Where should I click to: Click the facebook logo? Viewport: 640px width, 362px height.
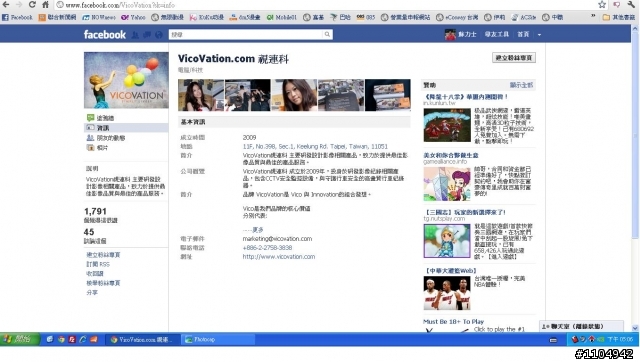[105, 35]
